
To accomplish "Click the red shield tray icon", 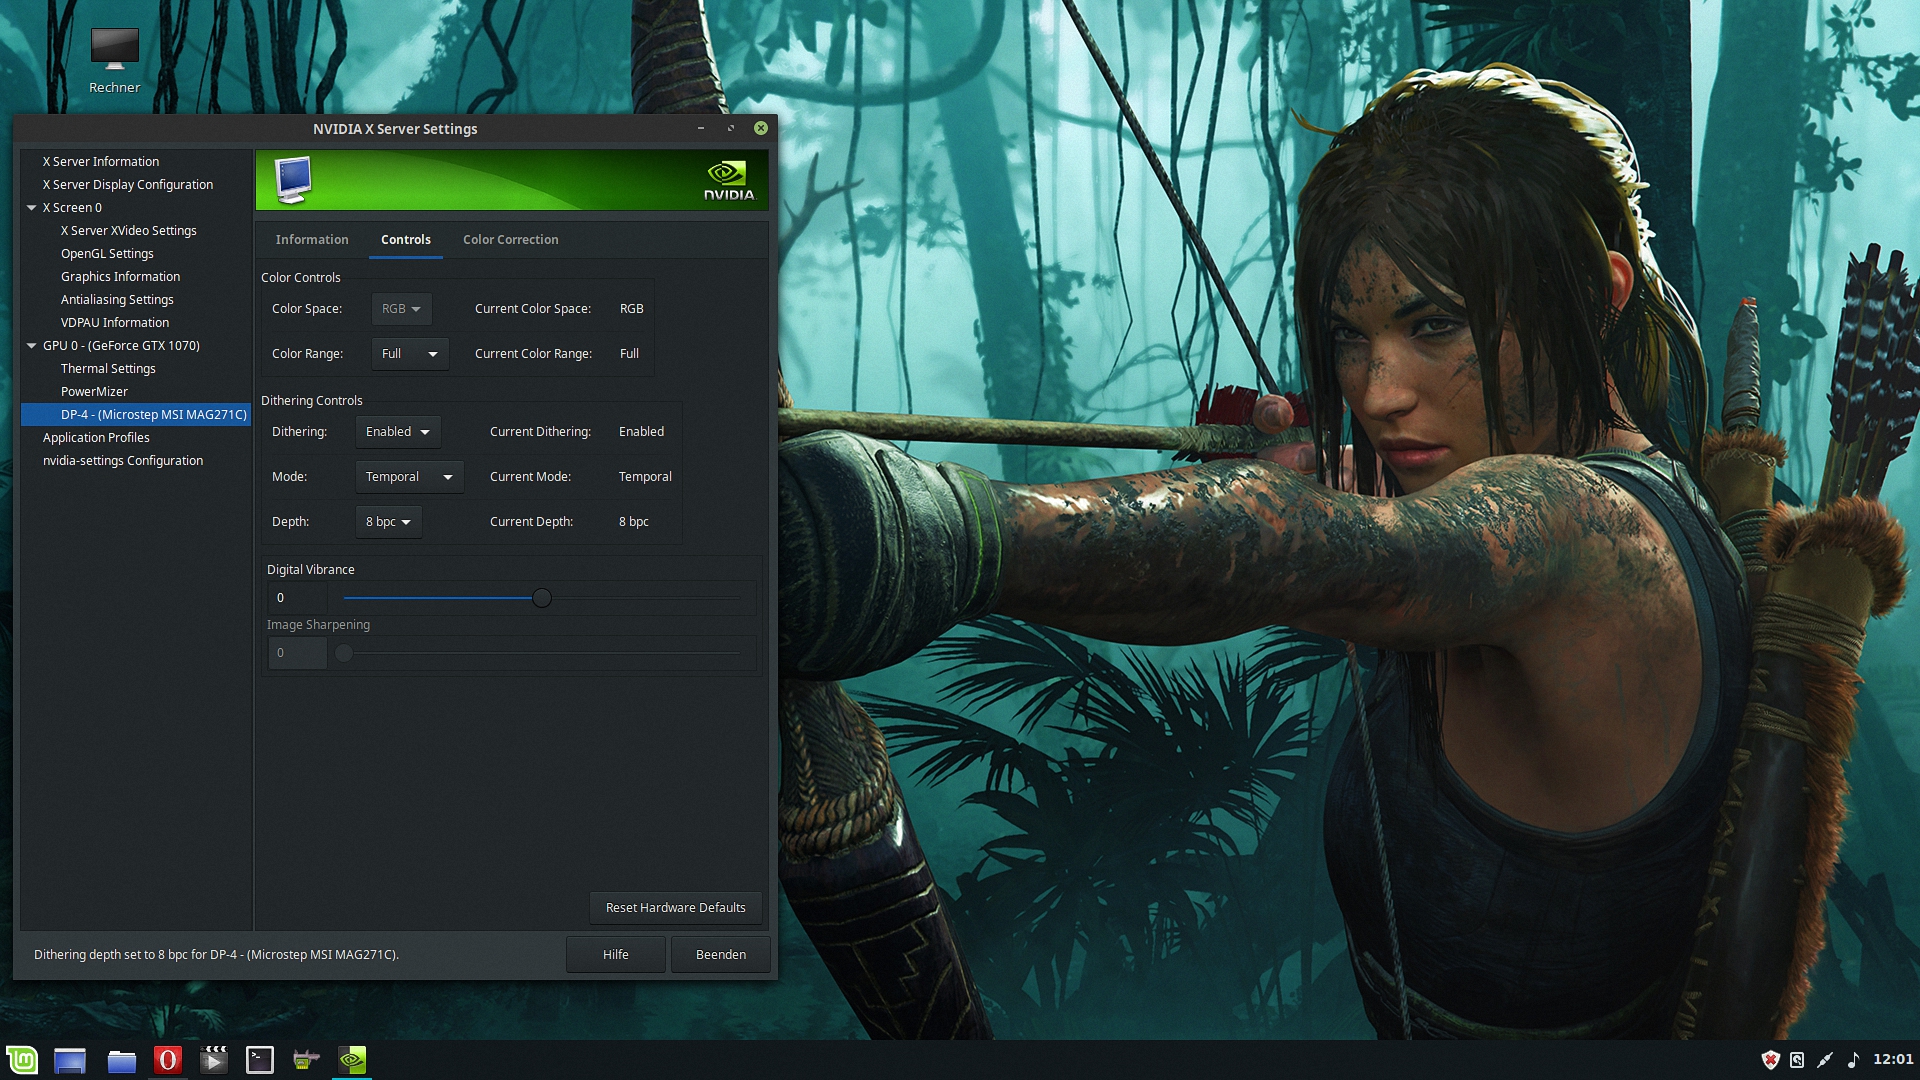I will [x=1770, y=1060].
